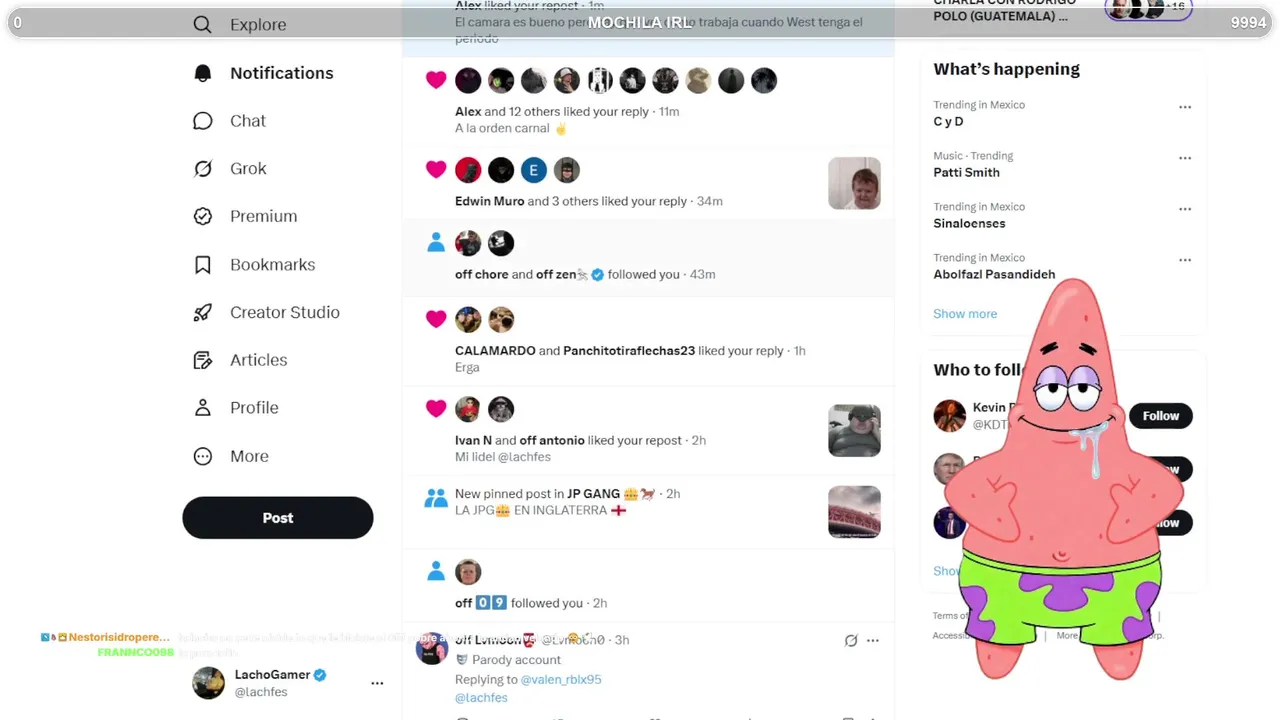Open the Articles icon in sidebar
Screen dimensions: 1280x720
203,360
